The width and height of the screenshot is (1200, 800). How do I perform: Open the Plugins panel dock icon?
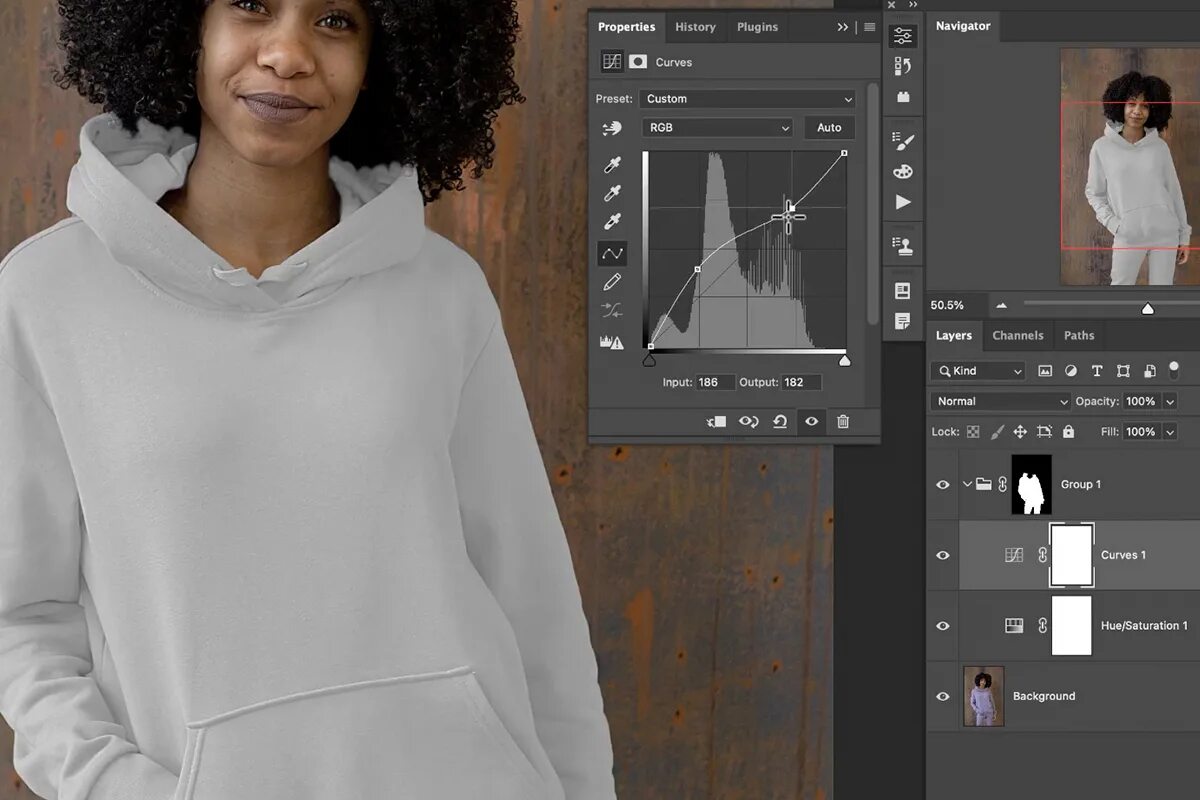coord(903,97)
